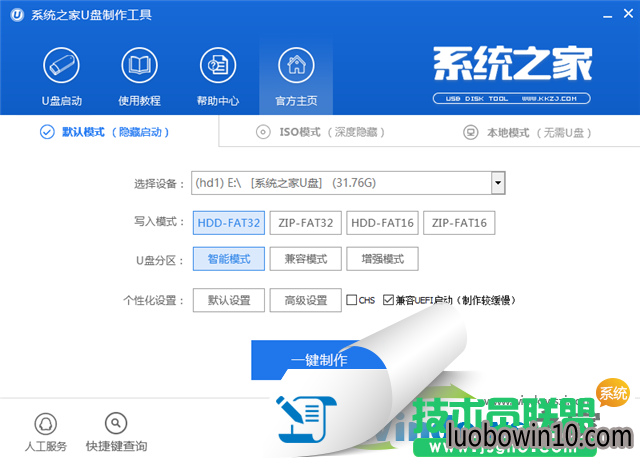Click the app logo in title bar
The height and width of the screenshot is (463, 640).
17,15
